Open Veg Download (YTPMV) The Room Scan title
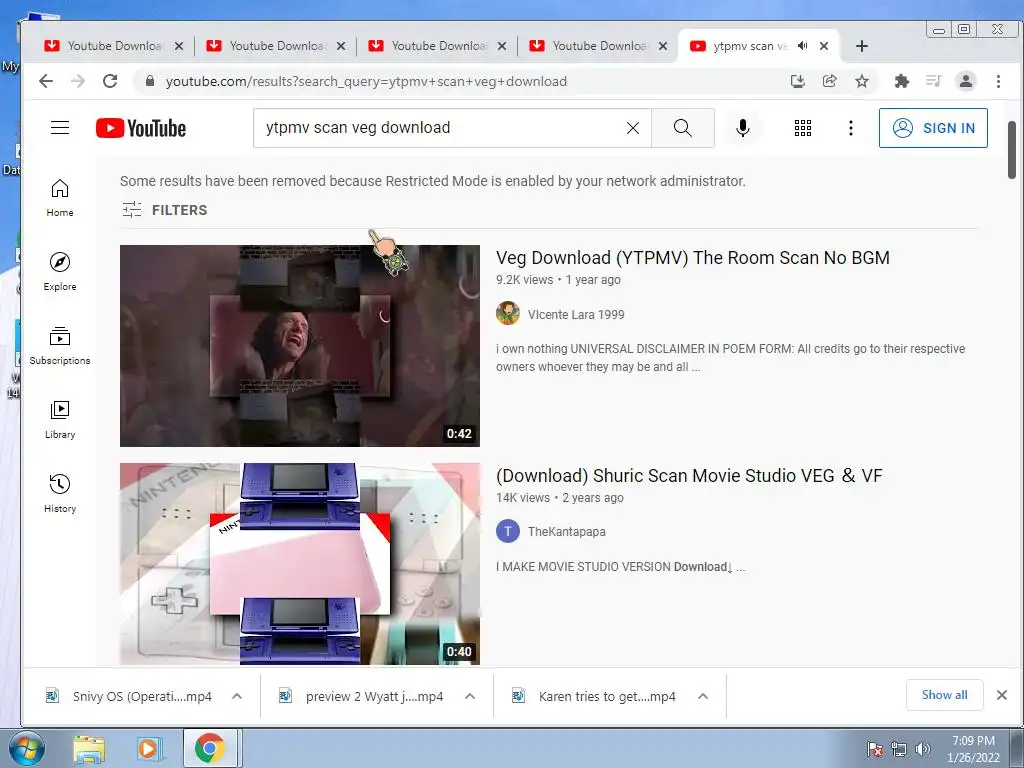Image resolution: width=1024 pixels, height=768 pixels. tap(692, 258)
